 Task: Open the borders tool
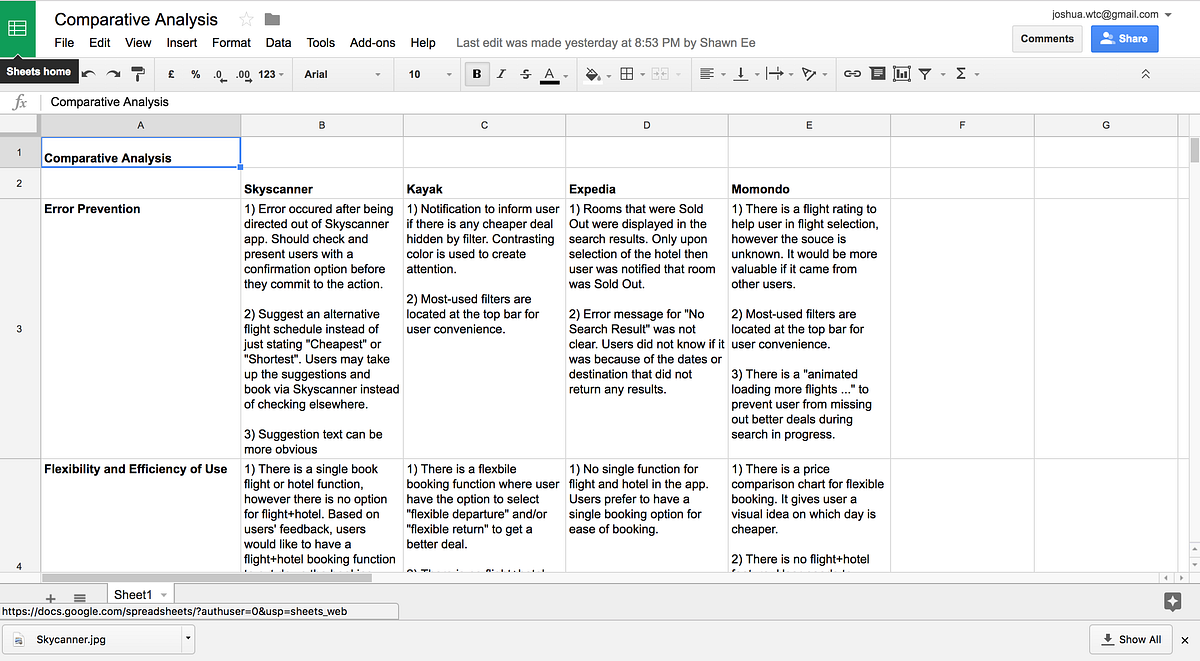tap(630, 74)
